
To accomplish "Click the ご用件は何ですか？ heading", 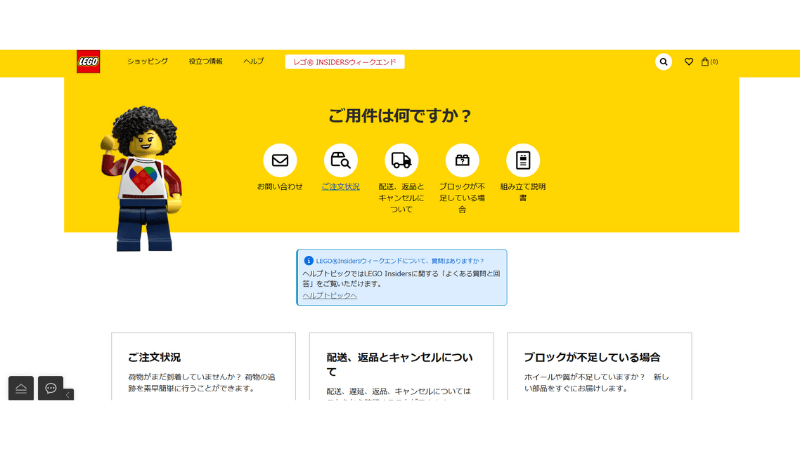I will (401, 116).
